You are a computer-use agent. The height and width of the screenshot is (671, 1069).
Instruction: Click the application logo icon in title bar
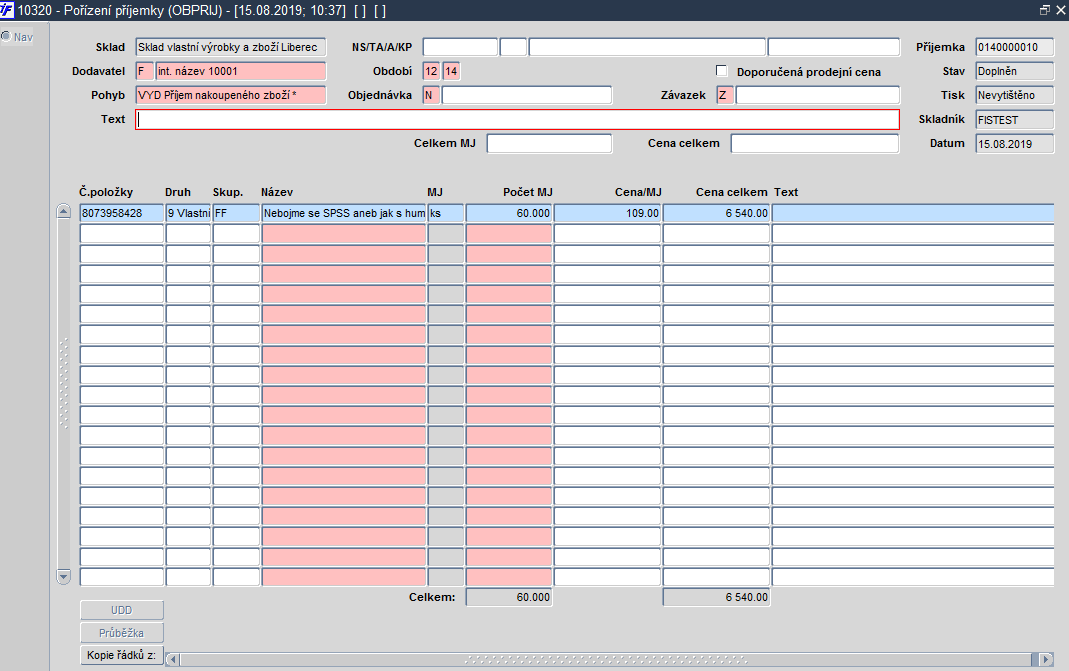point(6,10)
